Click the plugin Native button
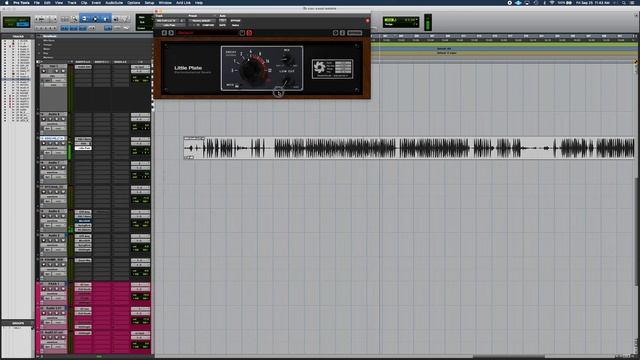The image size is (640, 360). 236,25
